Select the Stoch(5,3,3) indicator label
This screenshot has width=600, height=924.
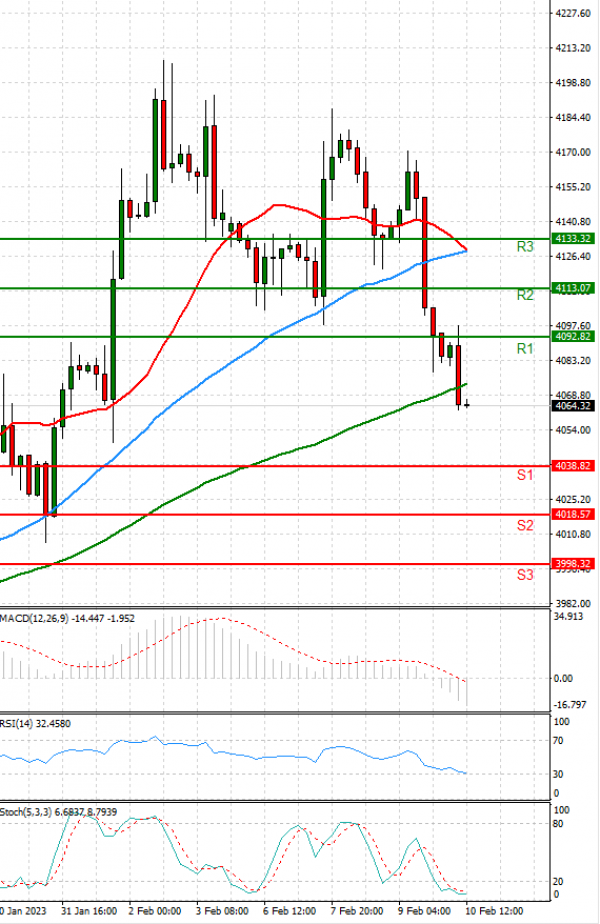(x=58, y=812)
